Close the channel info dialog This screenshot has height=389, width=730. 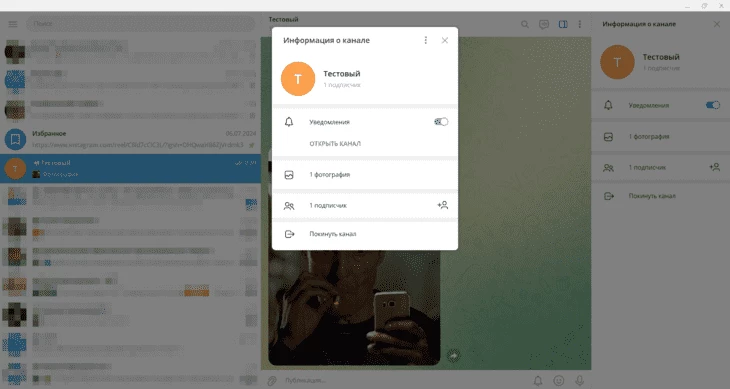pos(445,40)
